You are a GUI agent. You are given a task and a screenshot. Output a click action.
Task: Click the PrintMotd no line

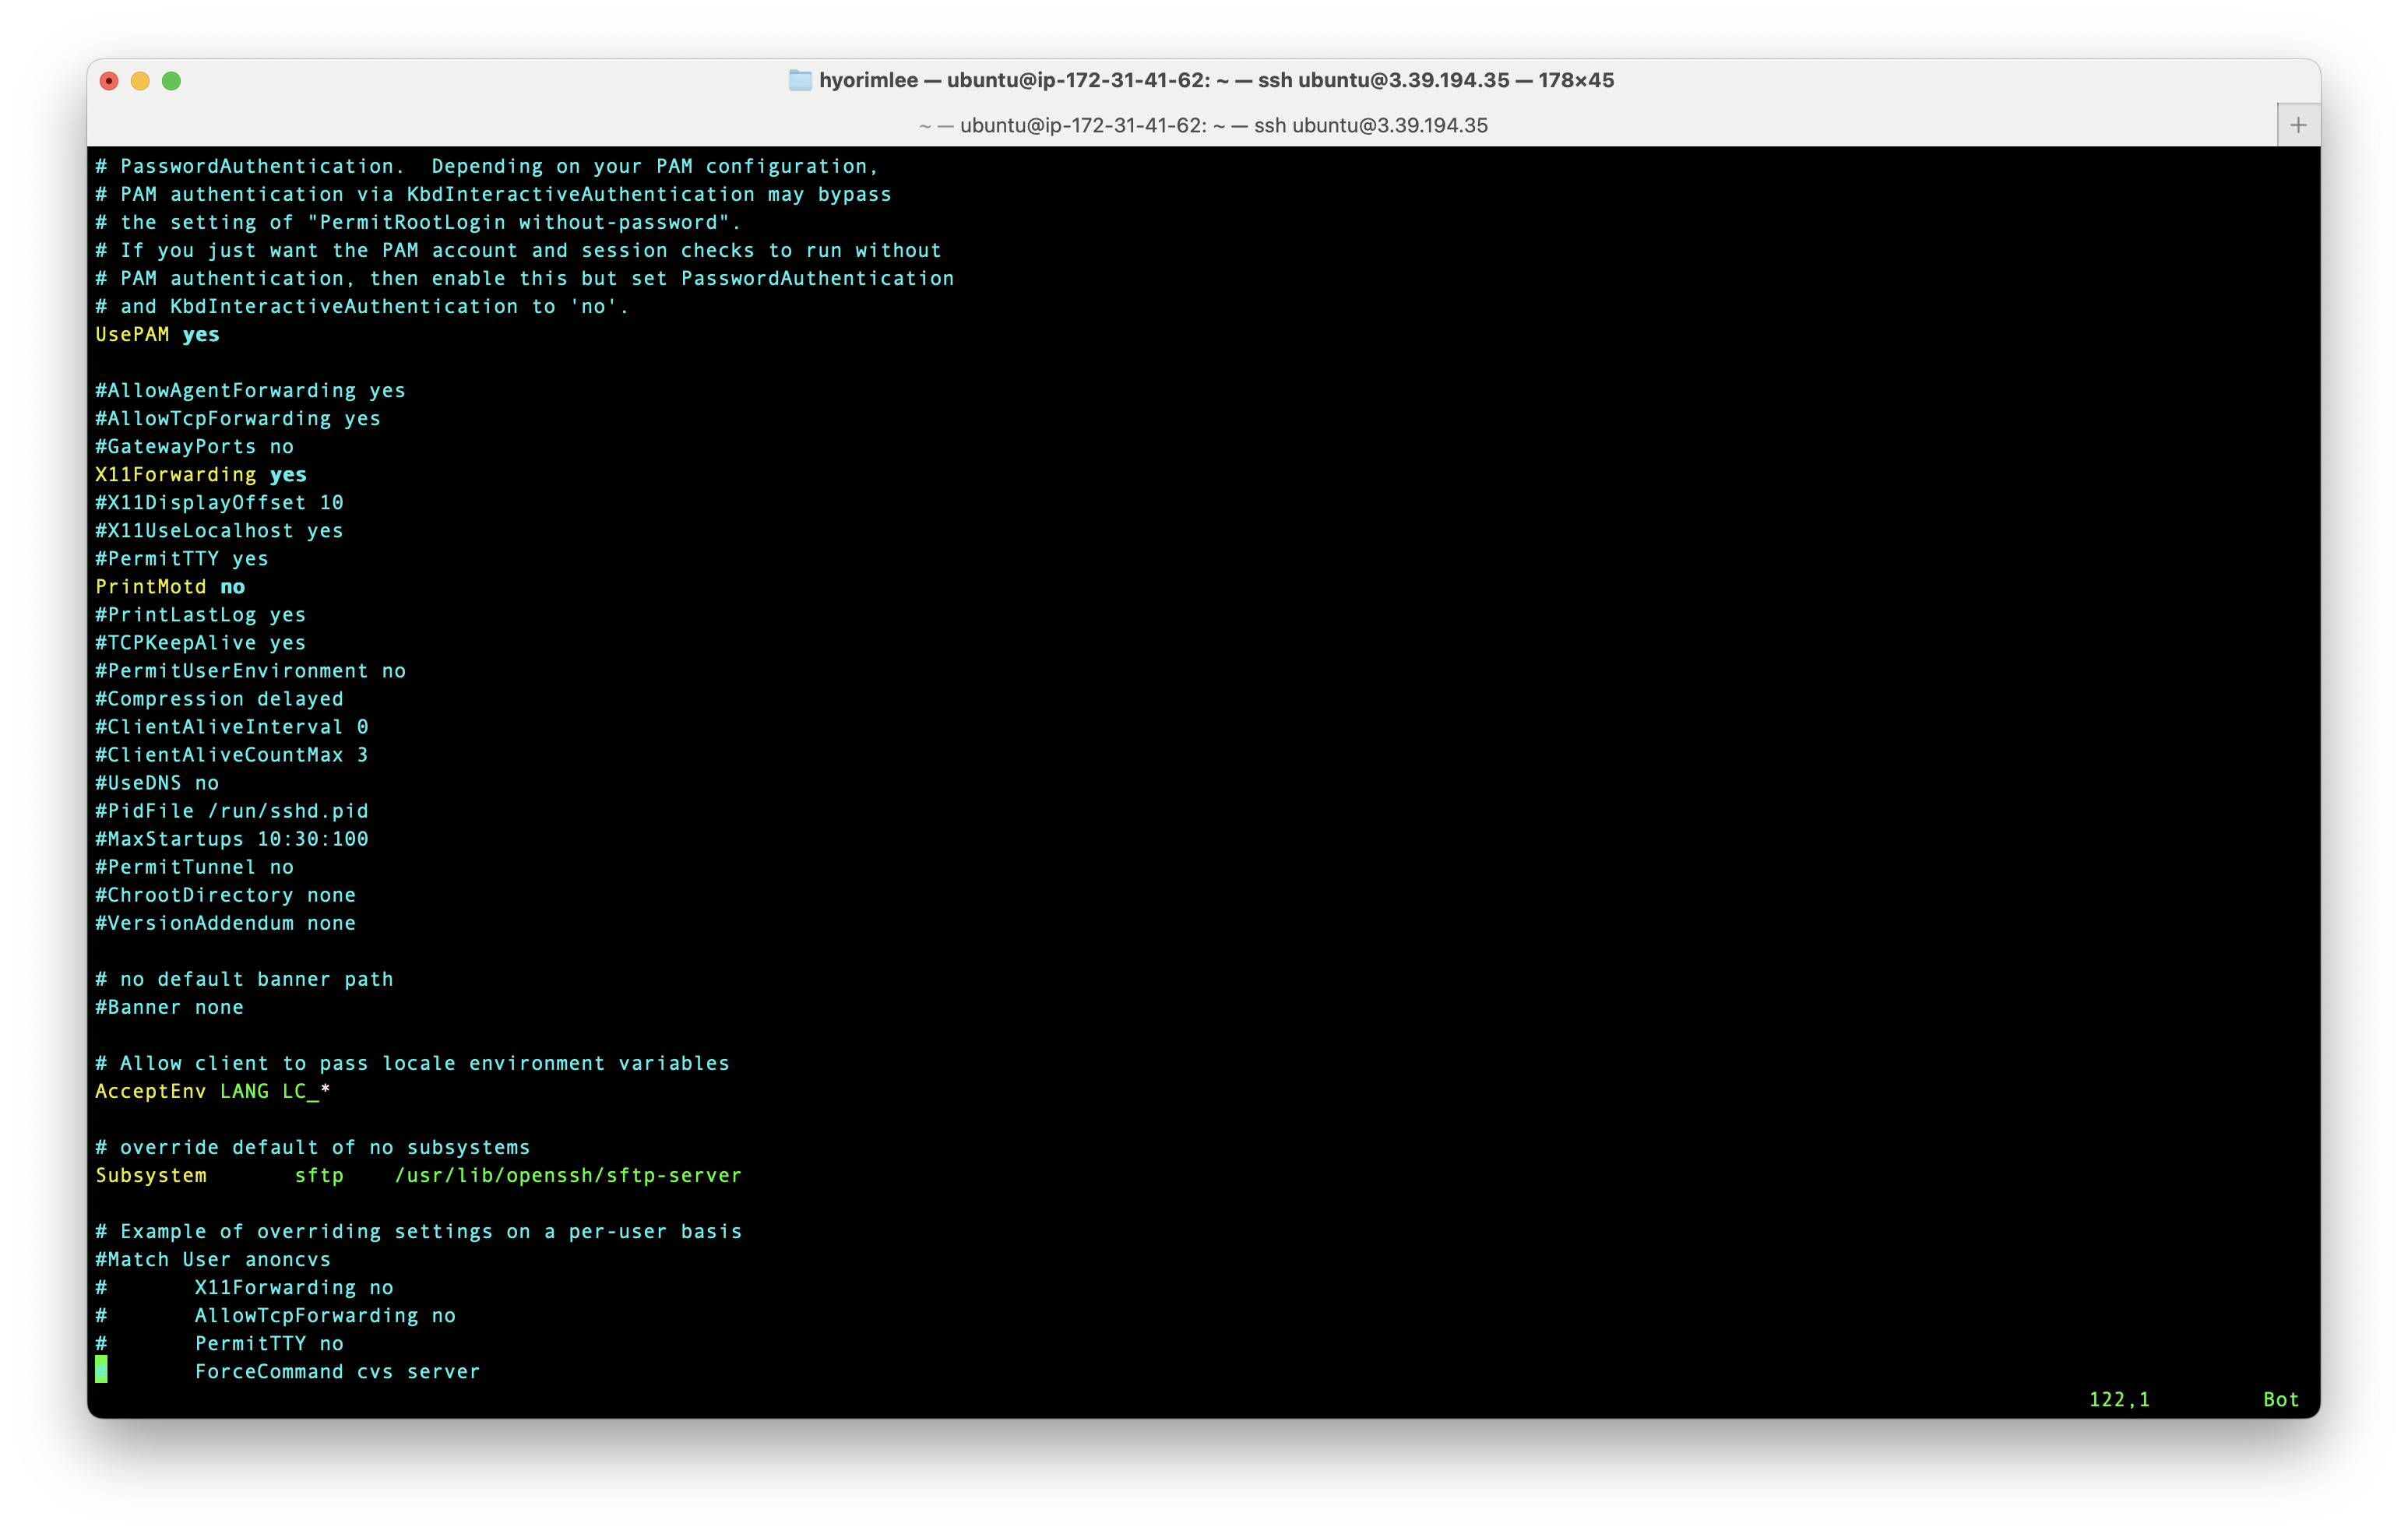pos(170,587)
